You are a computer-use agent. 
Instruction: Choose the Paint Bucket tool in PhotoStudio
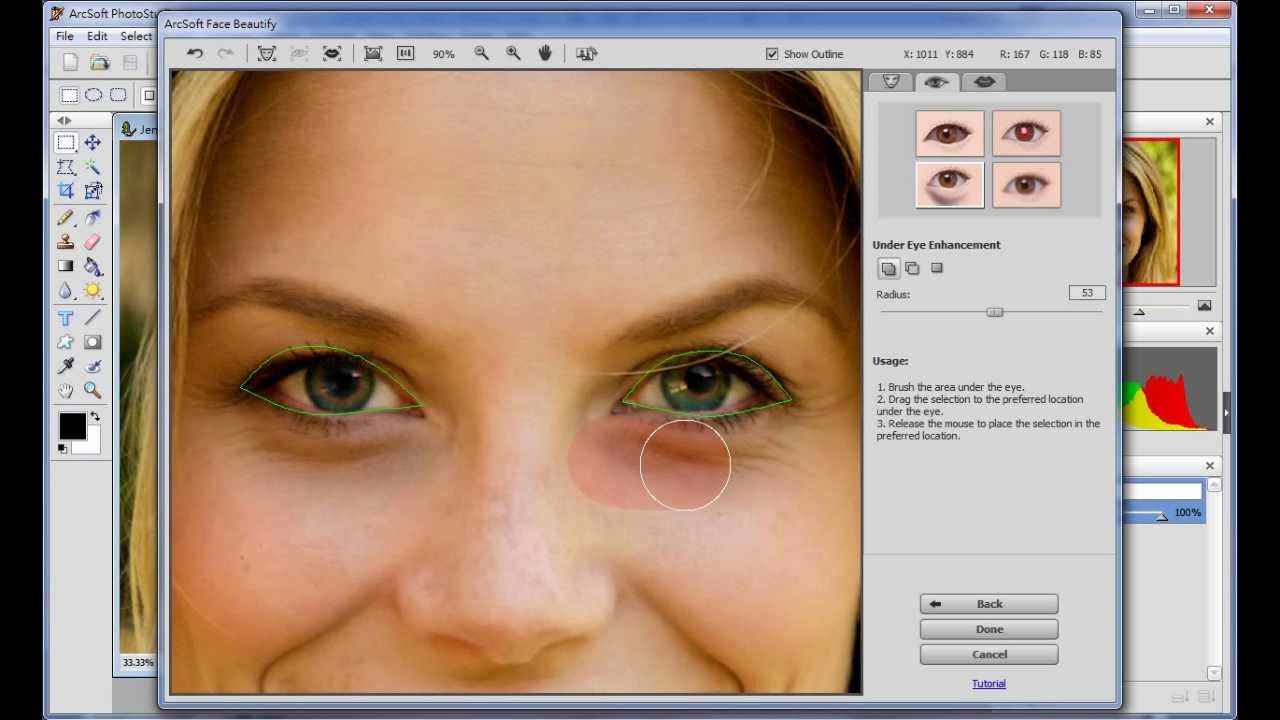[92, 267]
